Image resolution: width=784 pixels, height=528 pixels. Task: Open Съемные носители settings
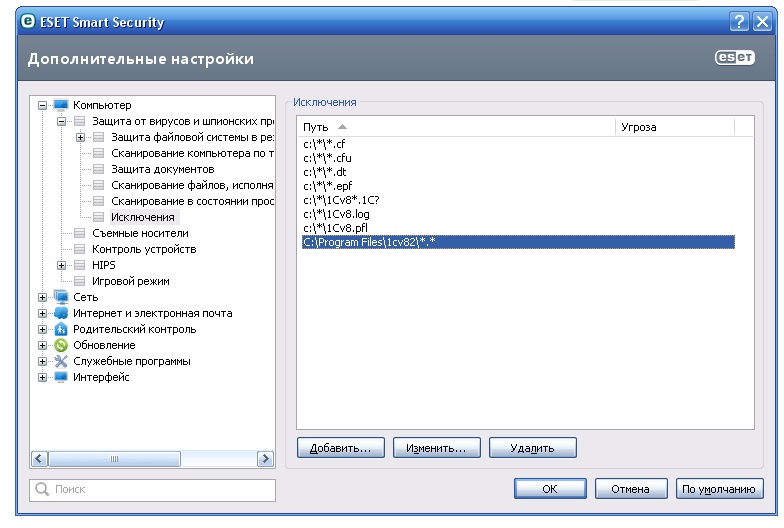140,233
